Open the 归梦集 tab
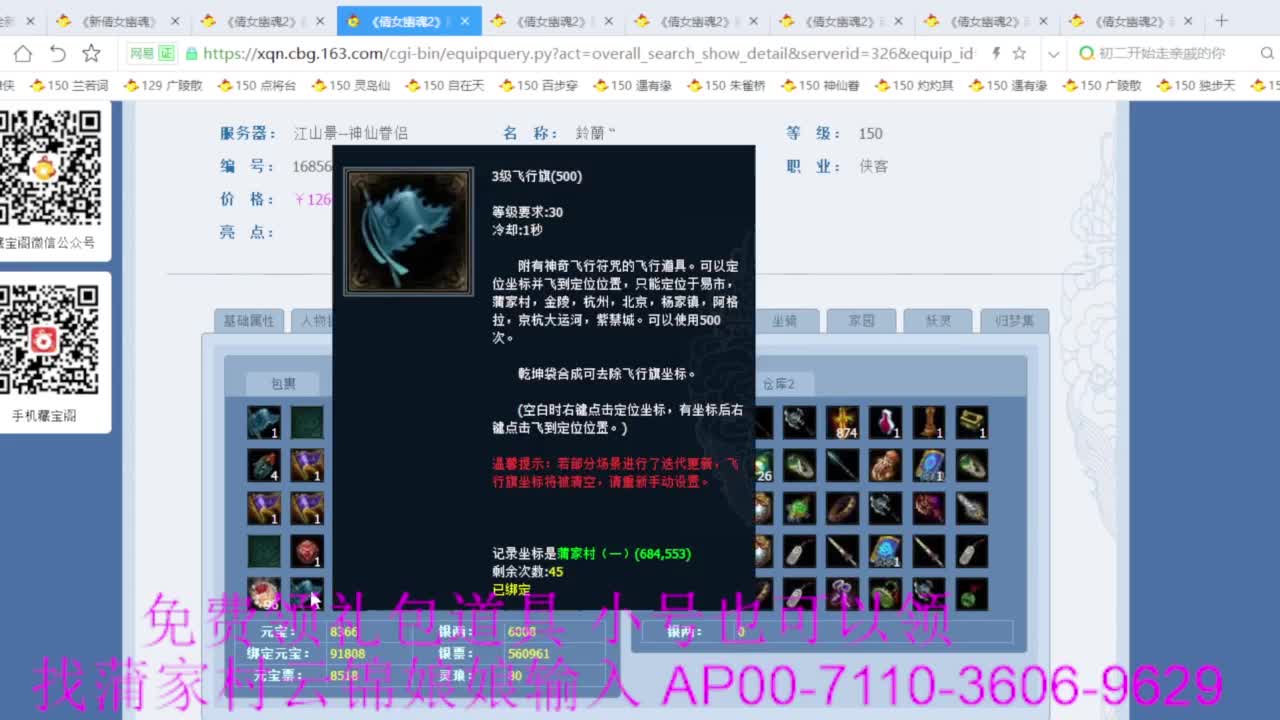1280x720 pixels. point(1015,320)
